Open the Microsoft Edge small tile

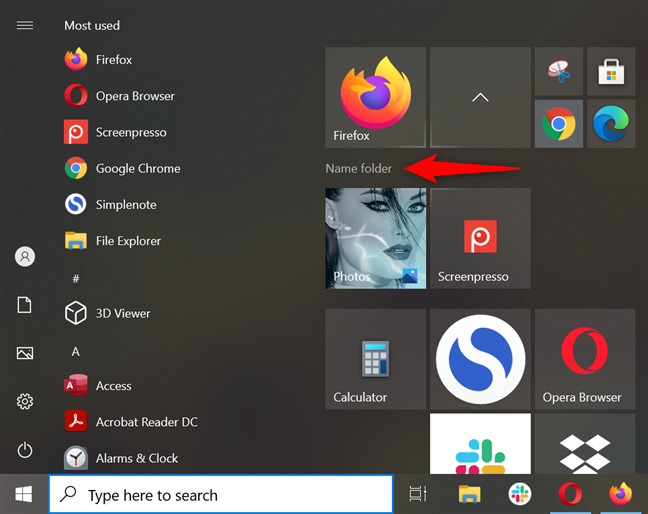611,124
